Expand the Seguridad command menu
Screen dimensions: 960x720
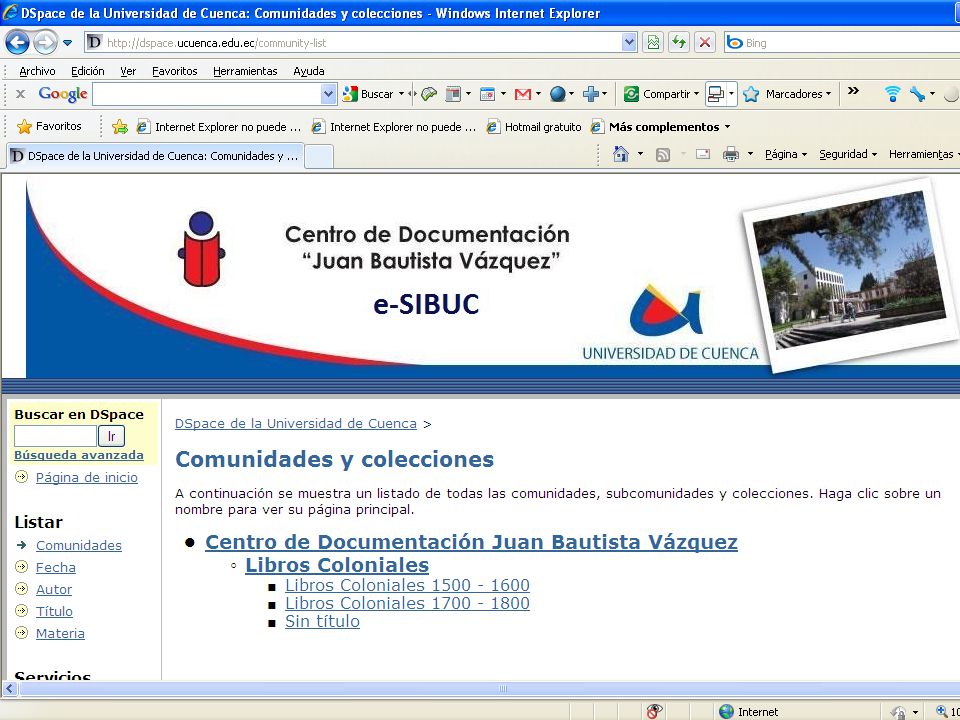tap(848, 154)
